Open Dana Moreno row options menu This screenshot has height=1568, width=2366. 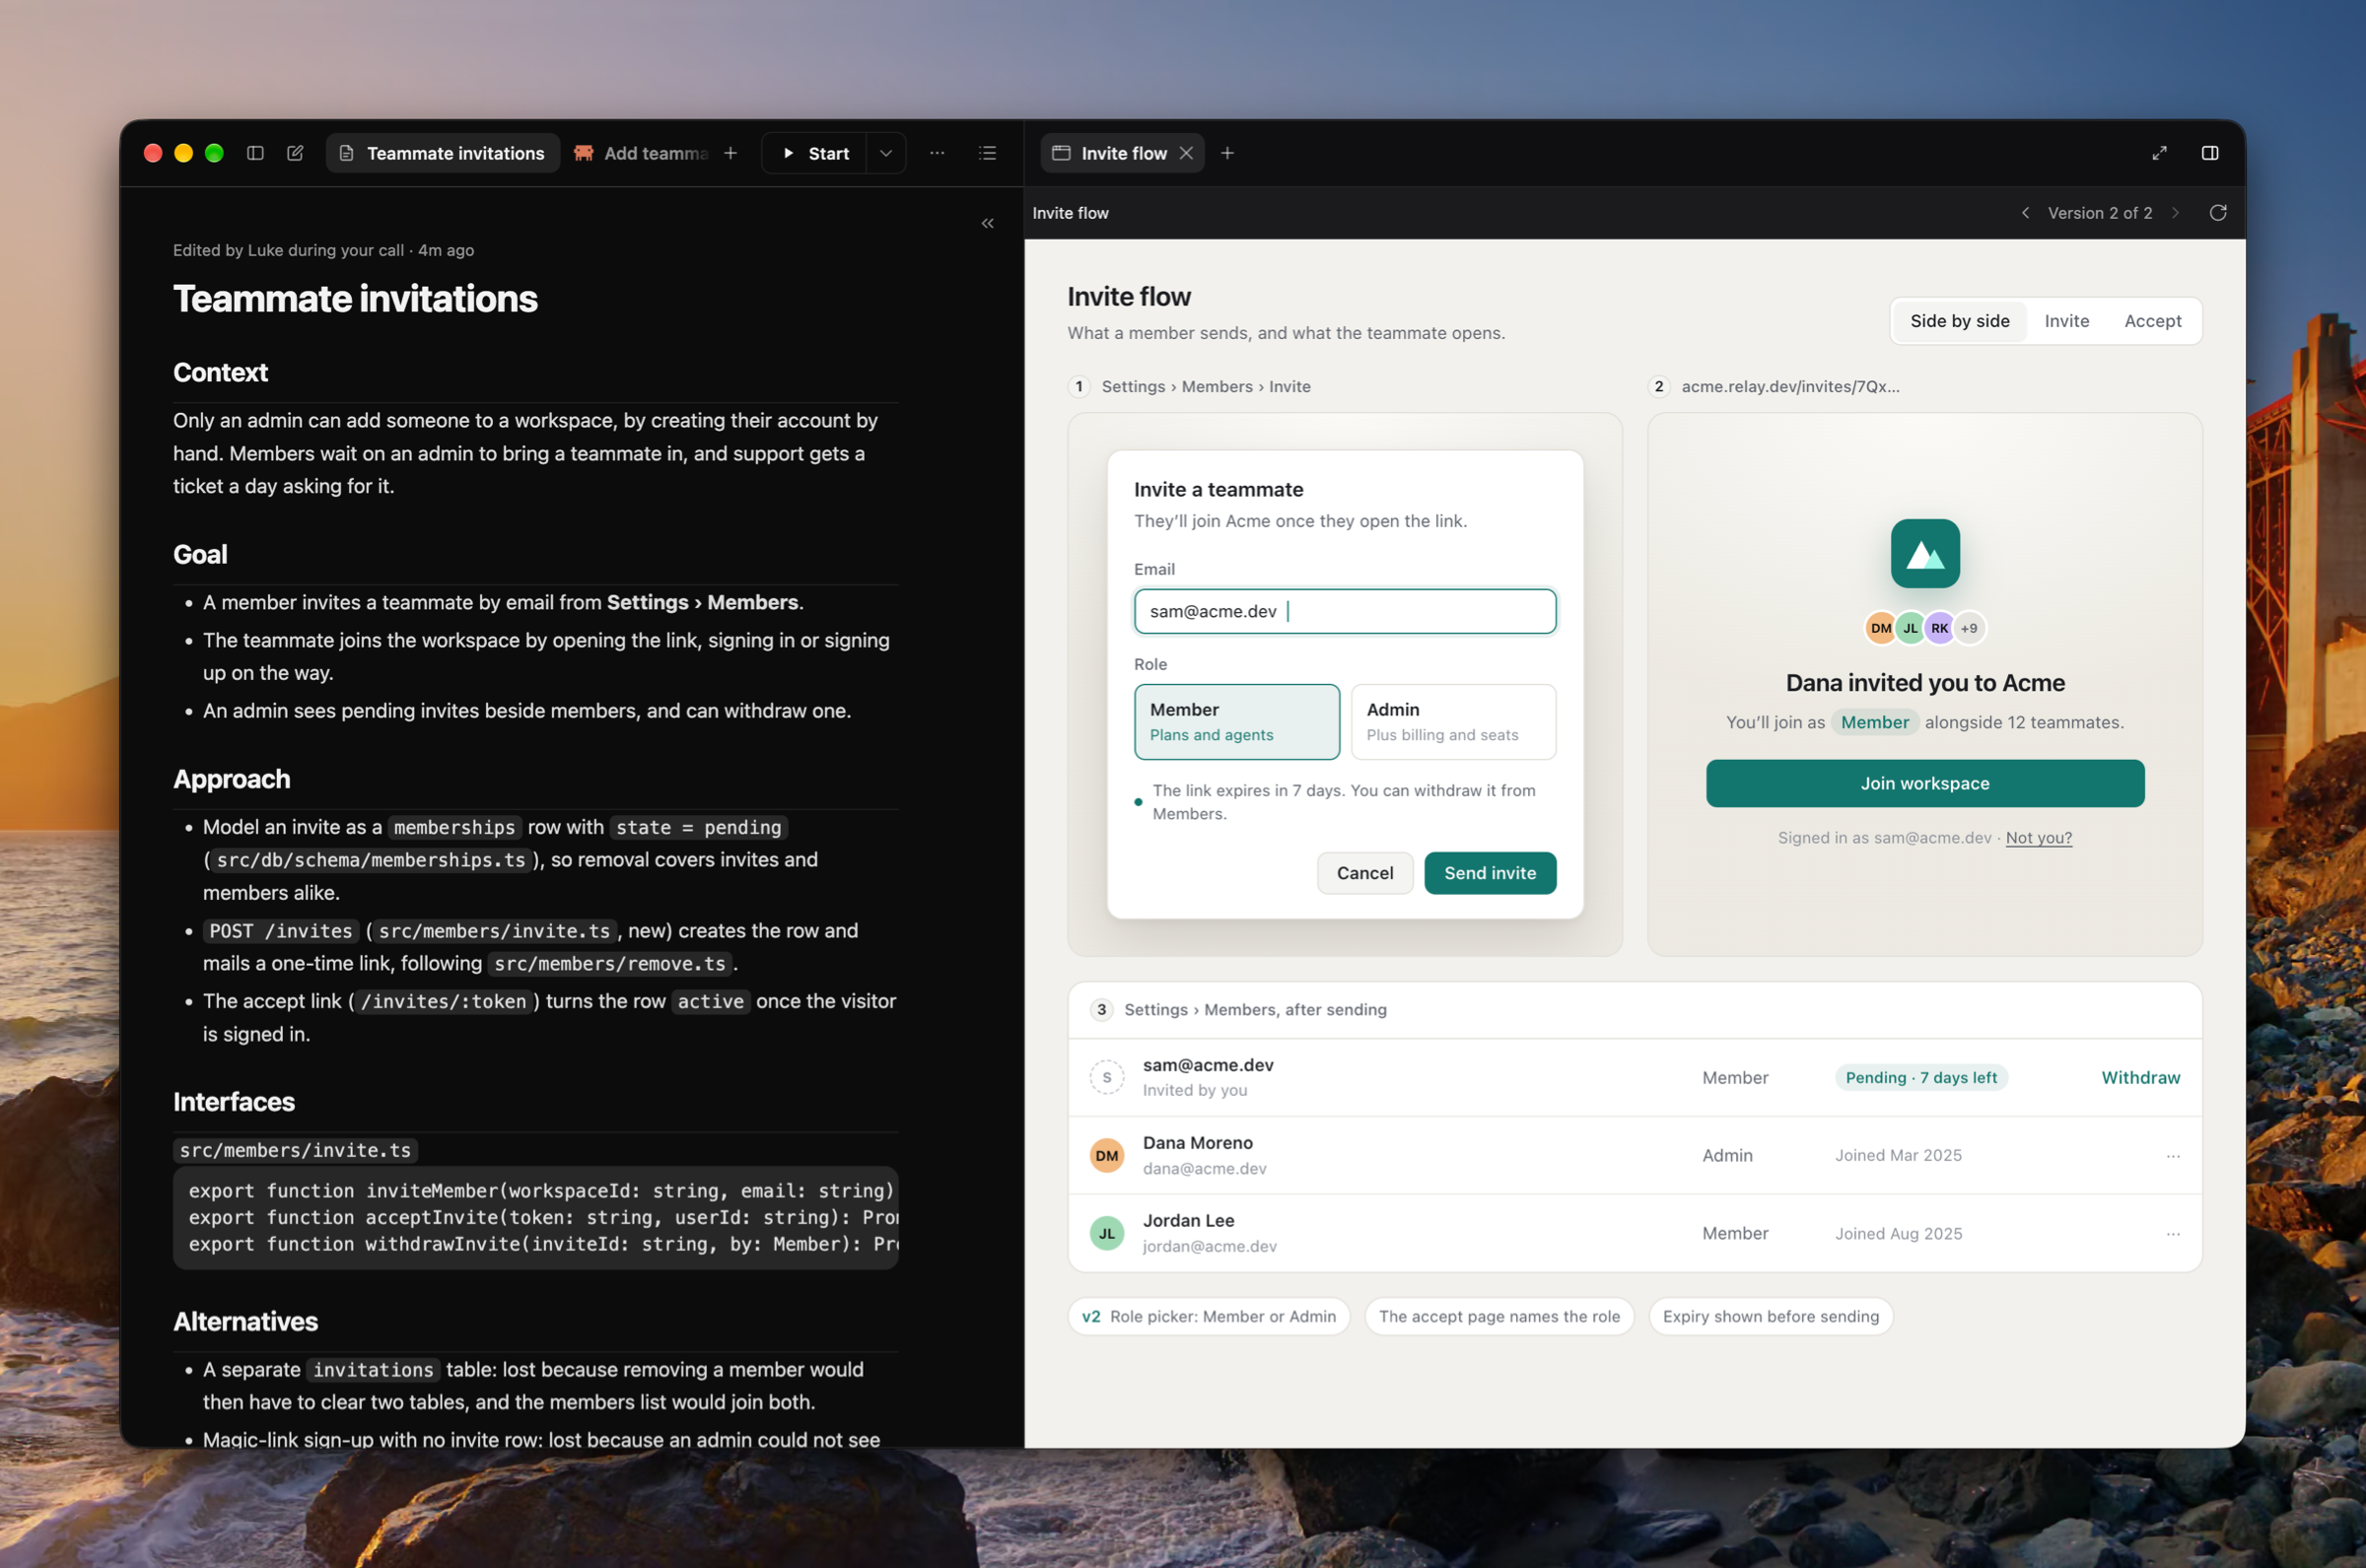point(2172,1156)
